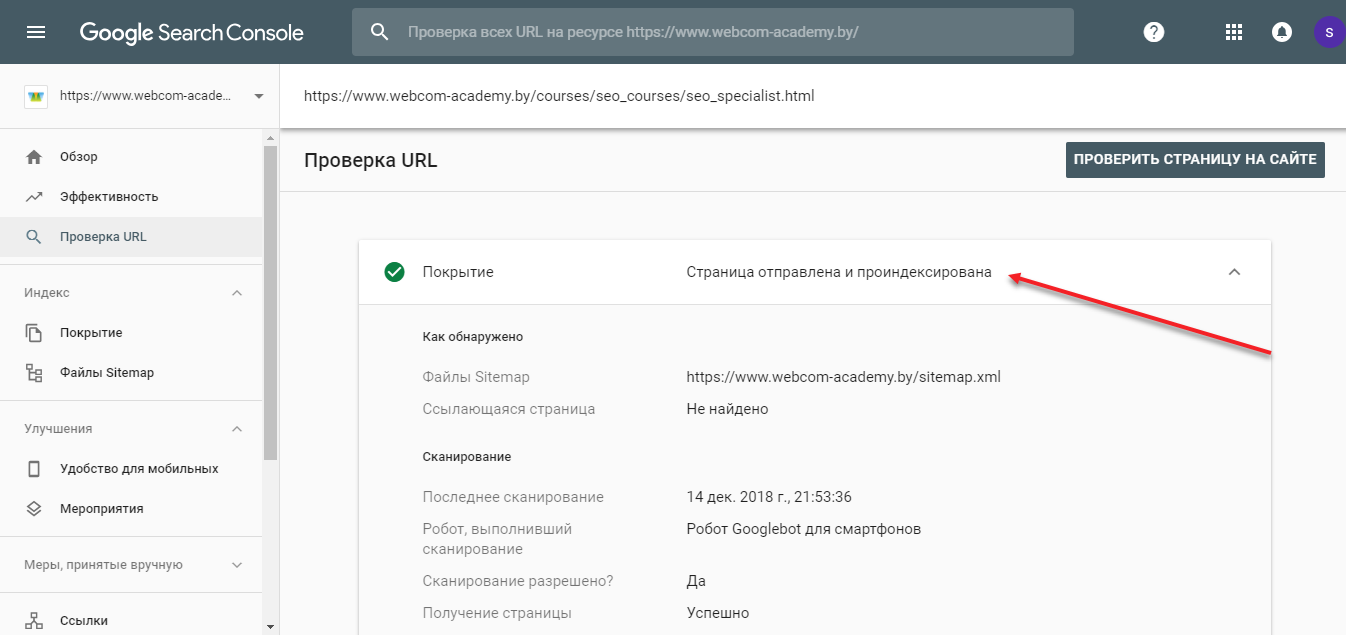
Task: Collapse the Индекс sidebar section
Action: 237,293
